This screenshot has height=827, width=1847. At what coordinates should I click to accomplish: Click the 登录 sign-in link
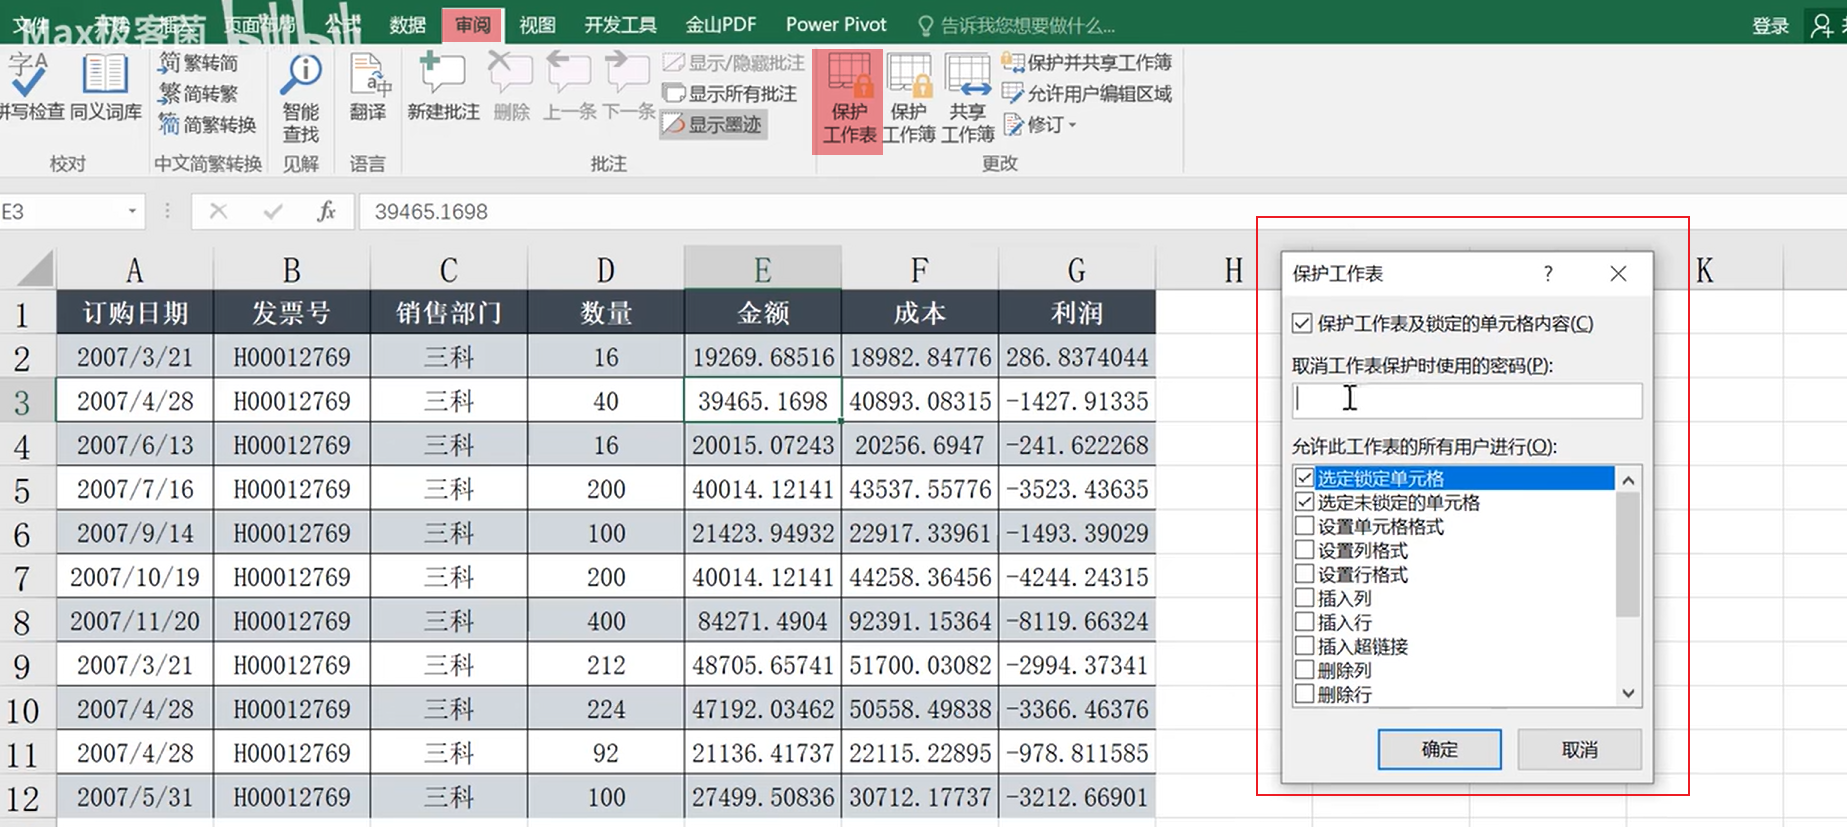coord(1770,26)
